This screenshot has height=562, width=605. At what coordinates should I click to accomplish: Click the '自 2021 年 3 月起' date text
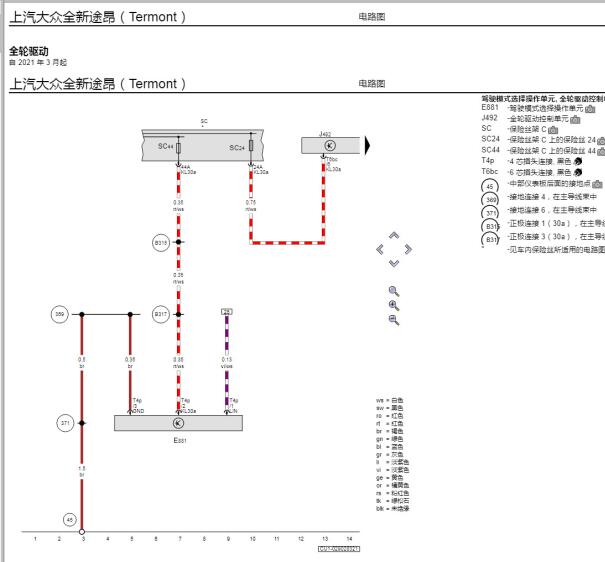coord(38,62)
